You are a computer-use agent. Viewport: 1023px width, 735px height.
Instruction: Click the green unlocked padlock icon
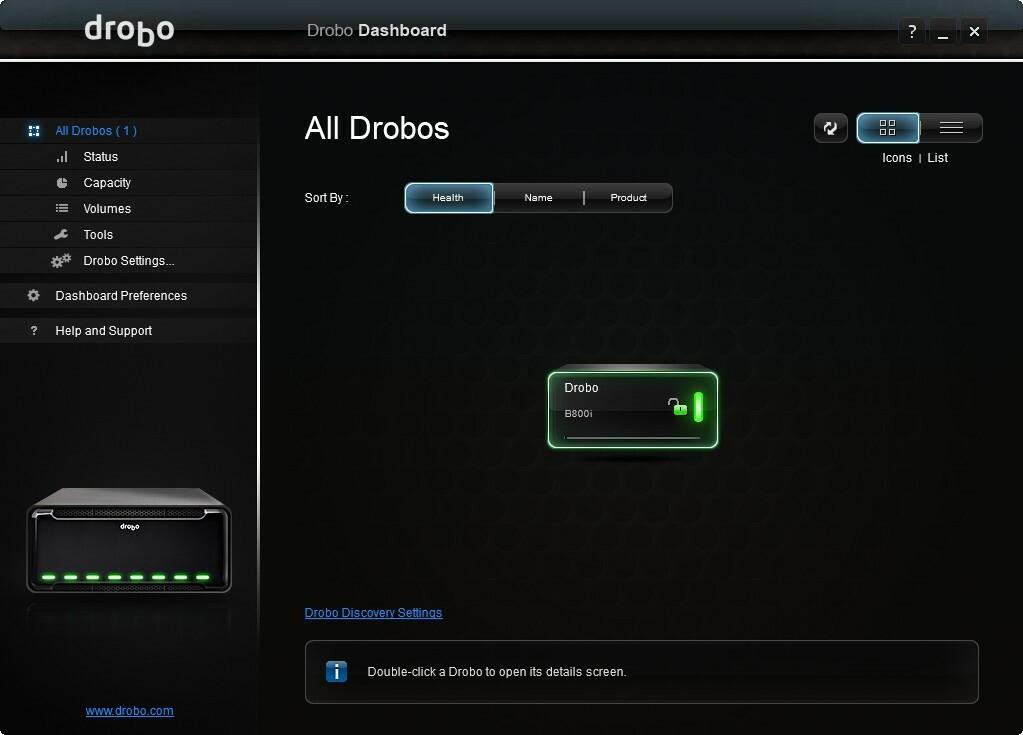pyautogui.click(x=678, y=406)
